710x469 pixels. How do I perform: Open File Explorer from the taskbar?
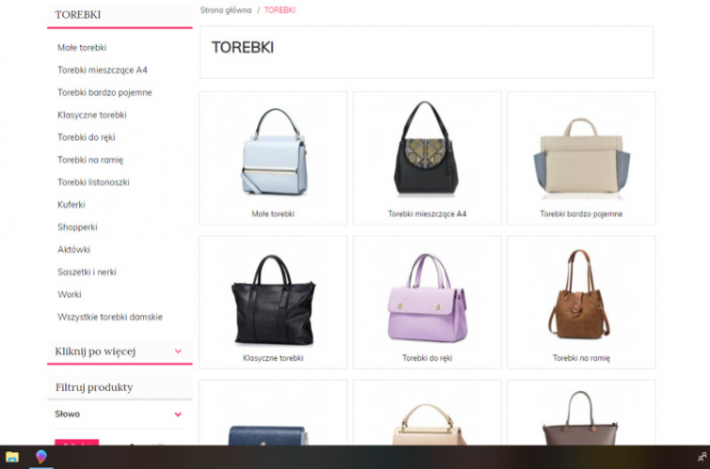tap(12, 457)
